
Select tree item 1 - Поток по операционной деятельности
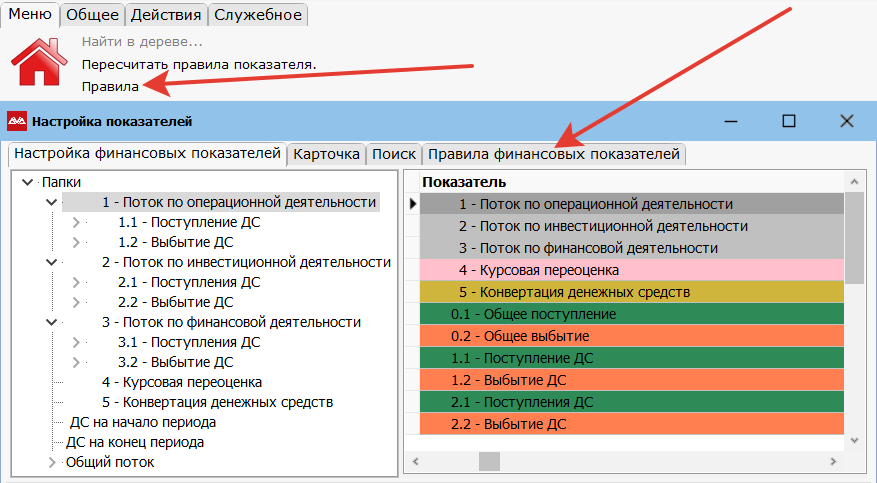click(x=239, y=202)
